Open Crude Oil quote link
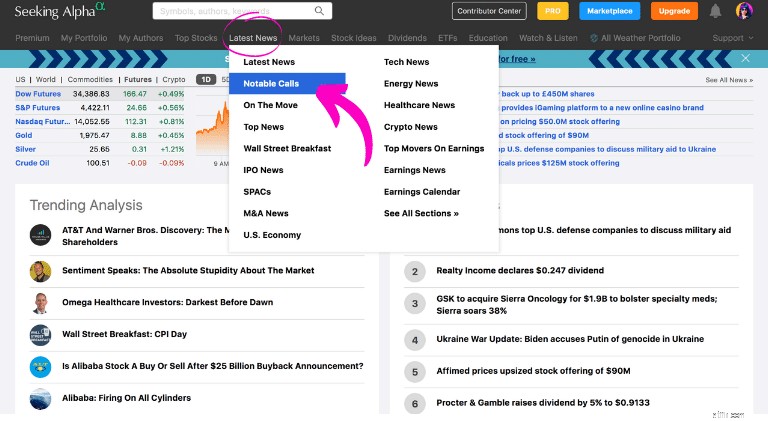Screen dimensions: 768x421 pos(32,163)
